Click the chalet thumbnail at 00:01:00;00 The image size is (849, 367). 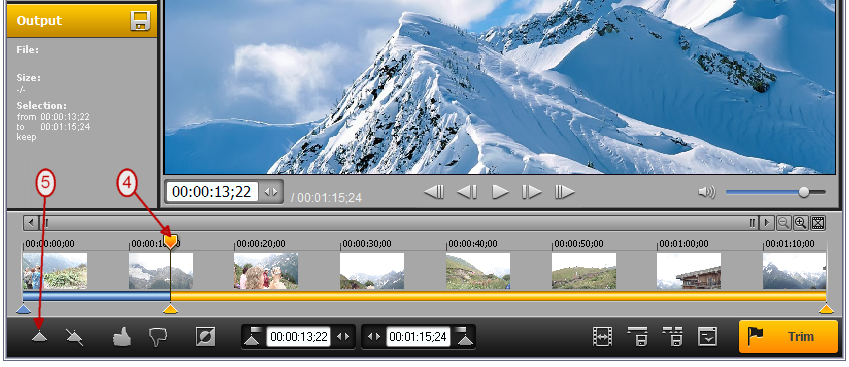point(689,271)
